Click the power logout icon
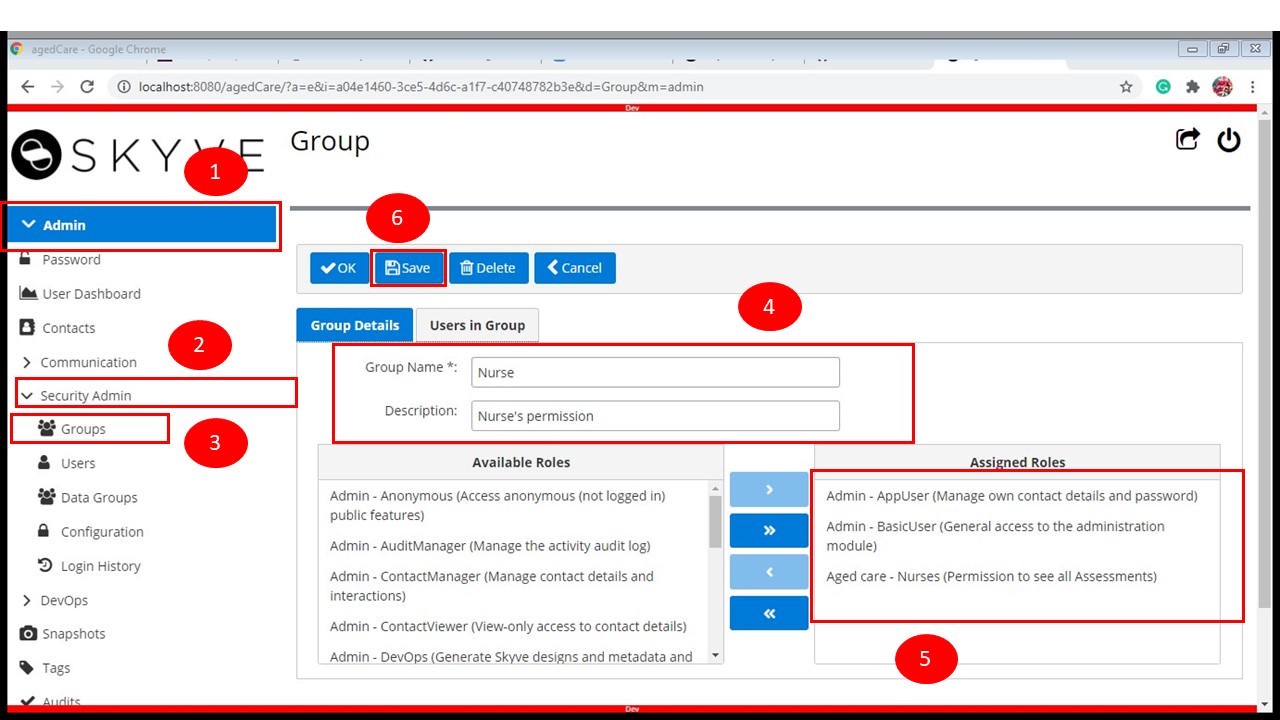Viewport: 1280px width, 720px height. pos(1229,140)
